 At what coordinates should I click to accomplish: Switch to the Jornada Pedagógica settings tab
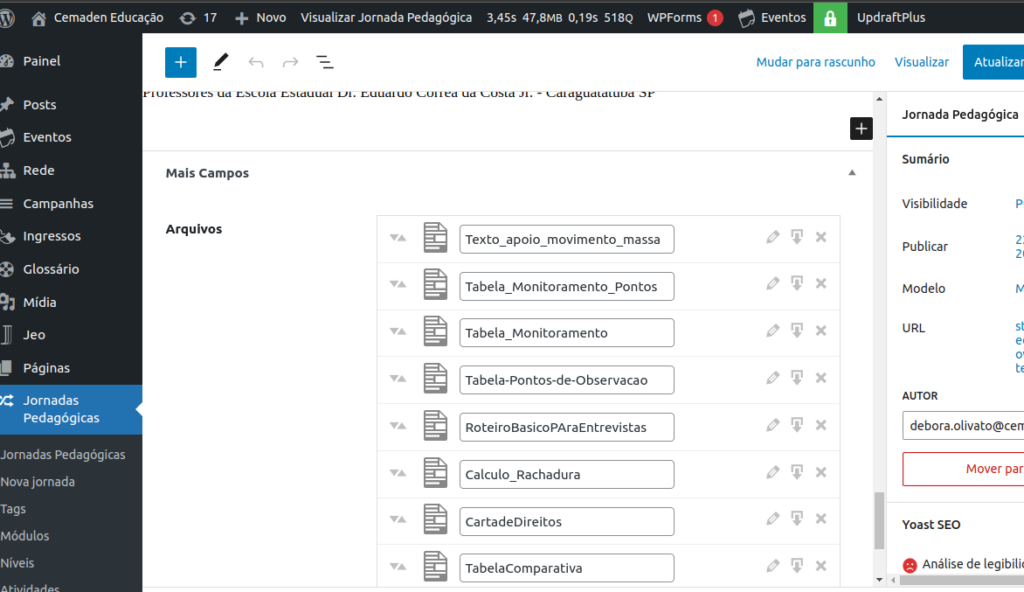(x=959, y=115)
